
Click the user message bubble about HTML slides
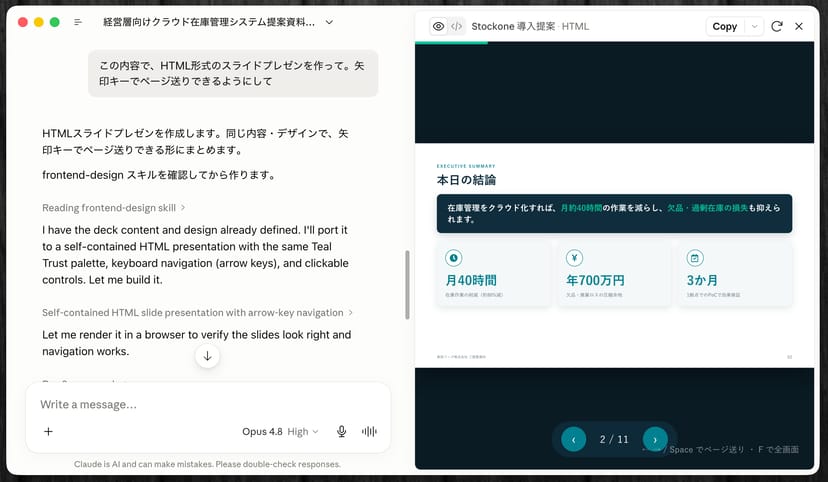click(x=233, y=73)
